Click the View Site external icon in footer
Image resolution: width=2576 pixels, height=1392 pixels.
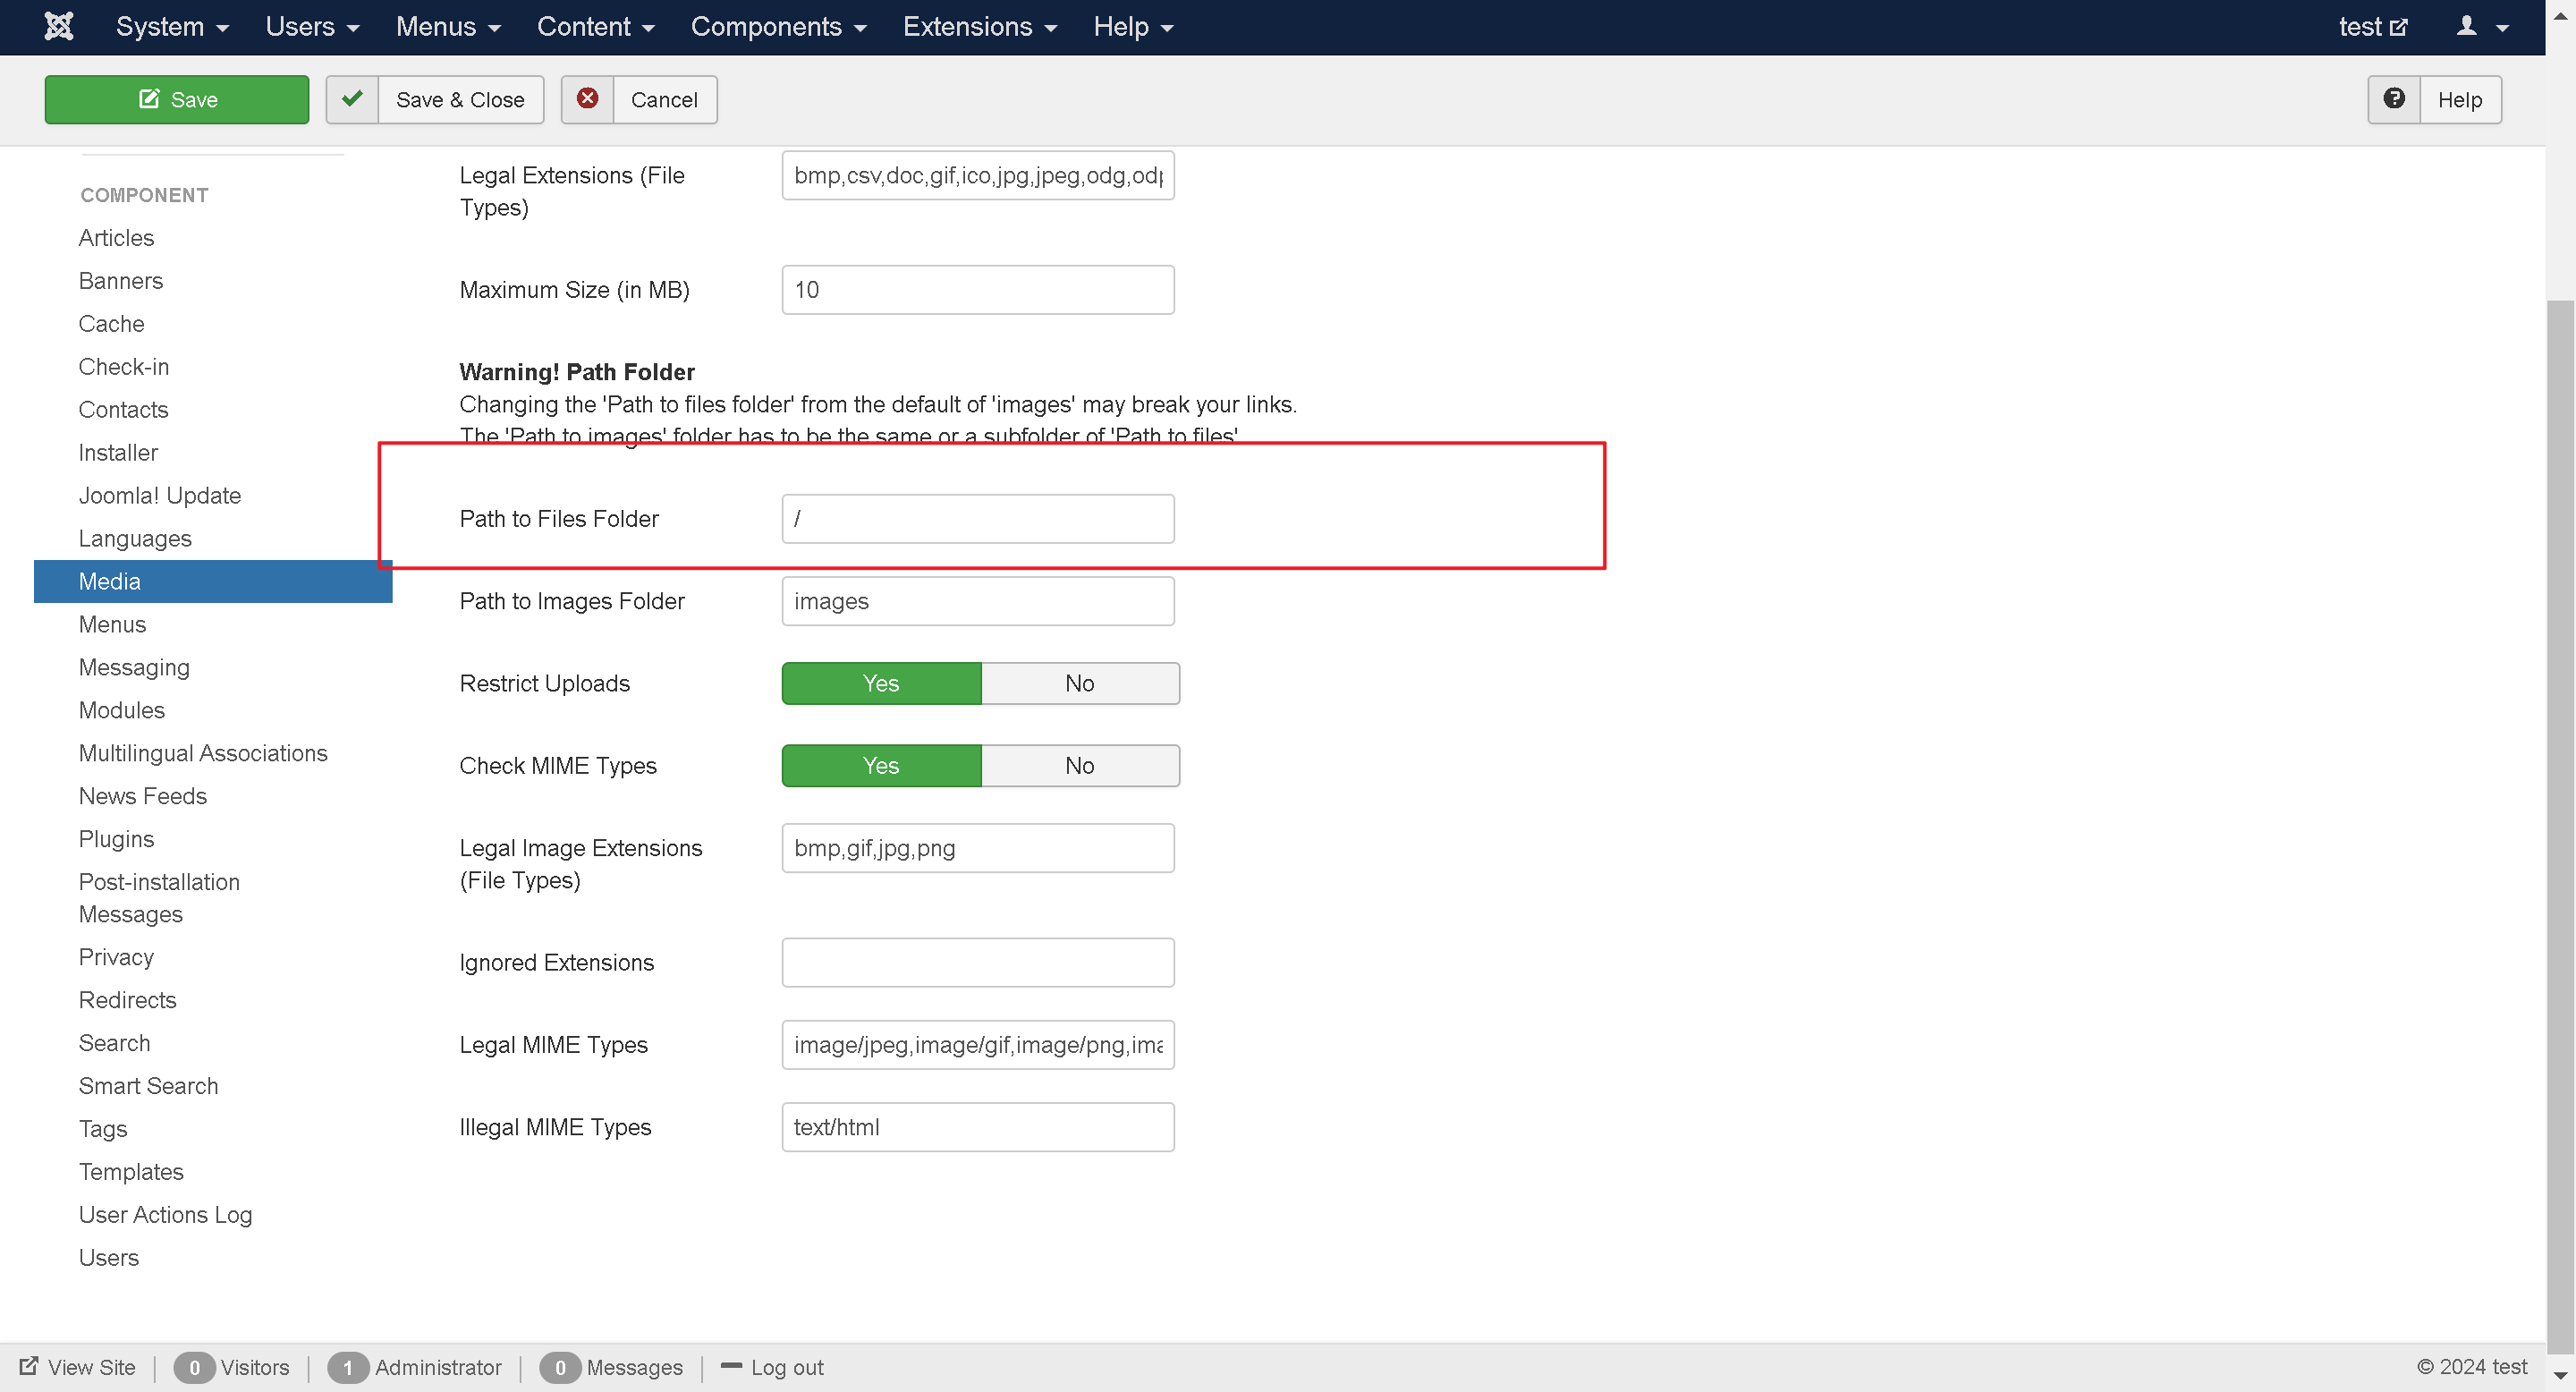(29, 1366)
